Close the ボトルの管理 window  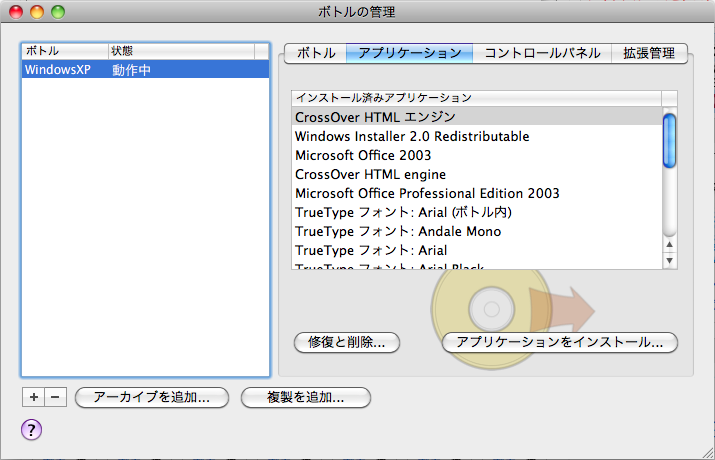(16, 12)
